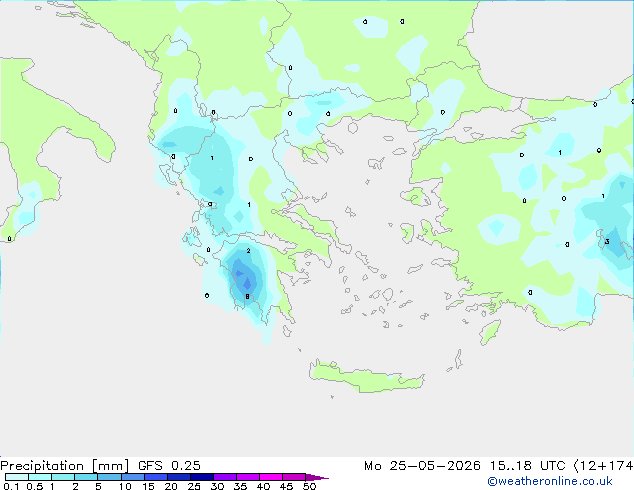
Task: Click the '20' legend scale number
Action: click(x=171, y=486)
